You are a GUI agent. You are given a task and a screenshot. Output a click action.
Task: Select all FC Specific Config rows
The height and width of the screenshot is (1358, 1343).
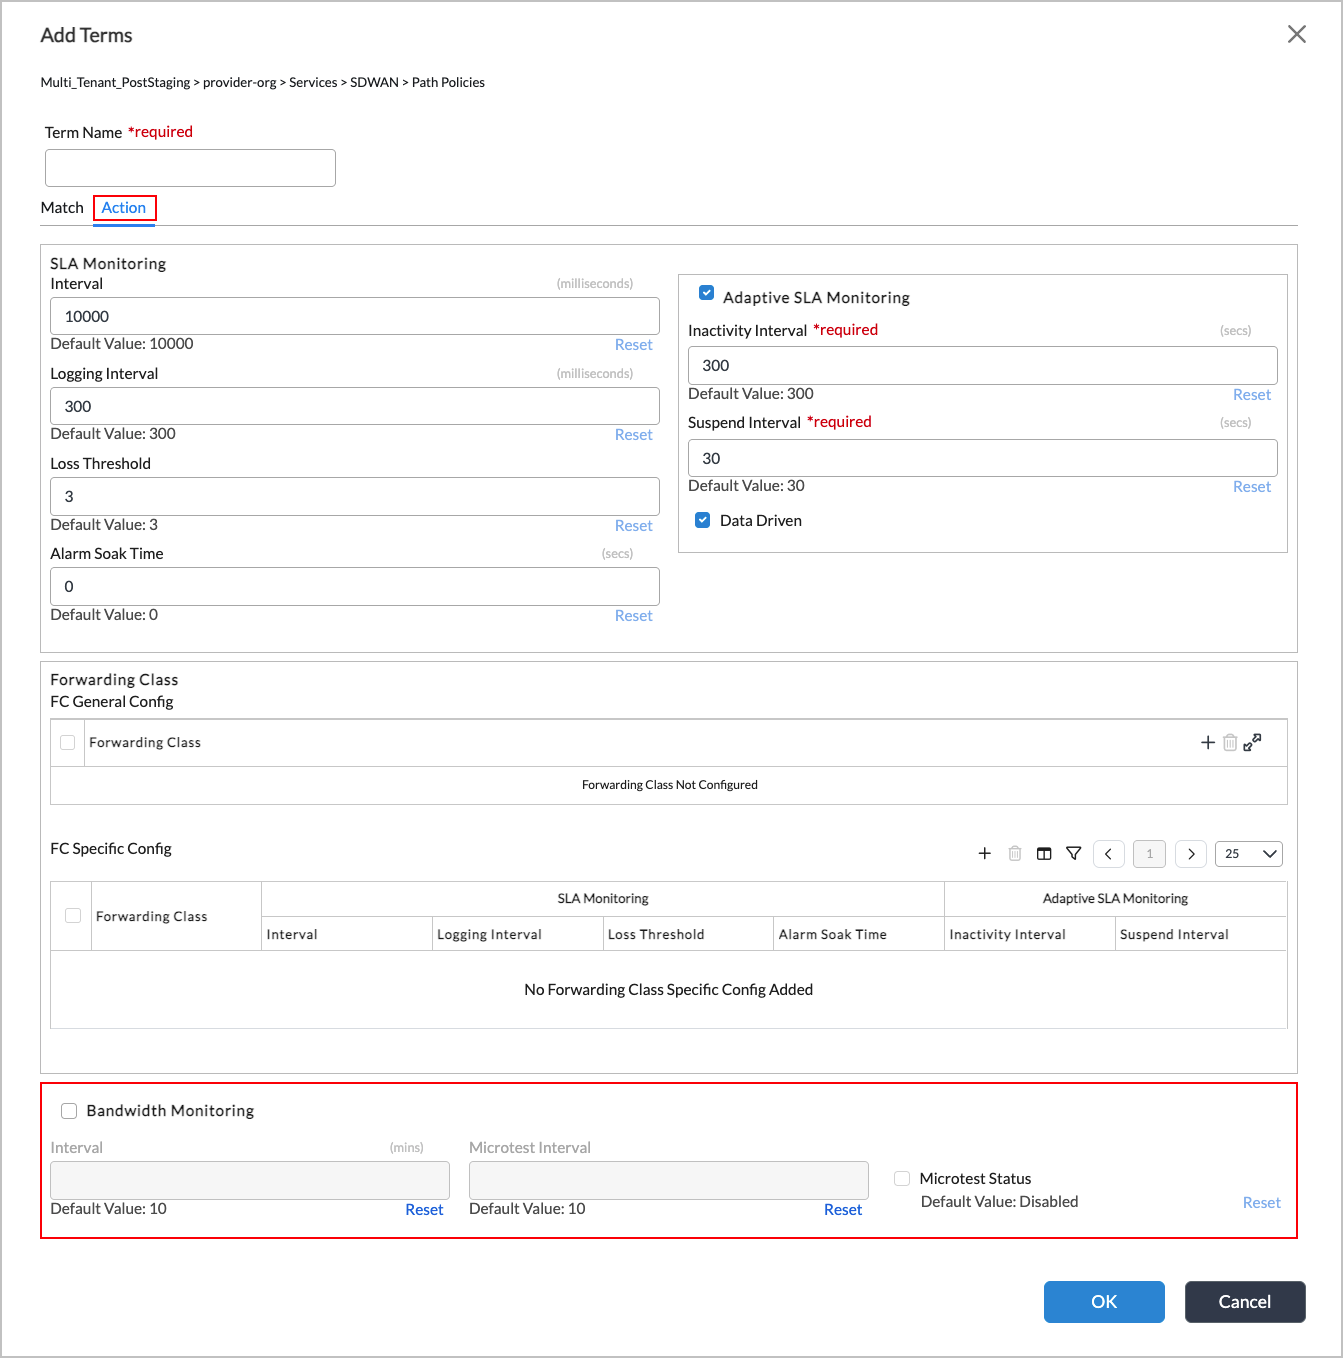pyautogui.click(x=72, y=915)
